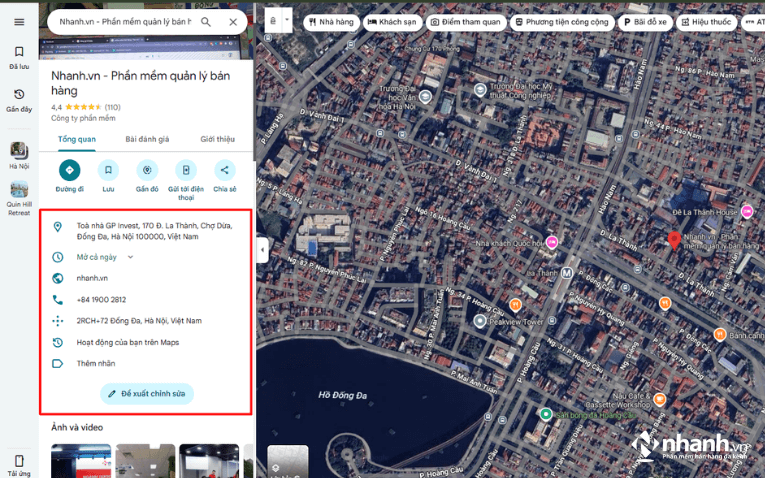Image resolution: width=765 pixels, height=478 pixels.
Task: Click the Nâu Cafe & Cassette Workshop marker
Action: [x=659, y=399]
